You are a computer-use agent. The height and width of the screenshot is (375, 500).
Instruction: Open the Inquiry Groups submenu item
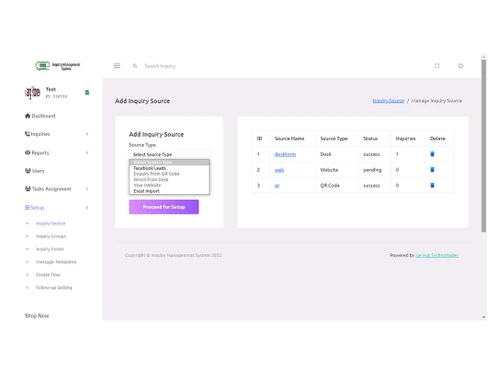[x=51, y=236]
